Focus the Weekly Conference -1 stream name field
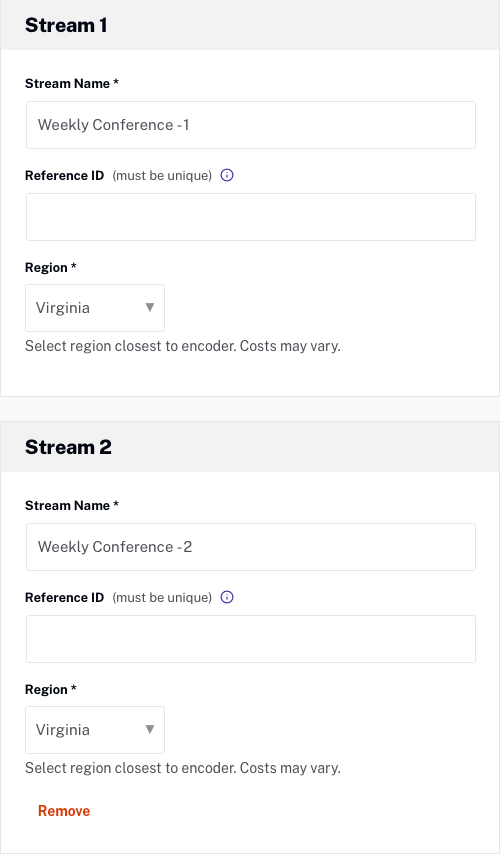500x854 pixels. click(251, 125)
